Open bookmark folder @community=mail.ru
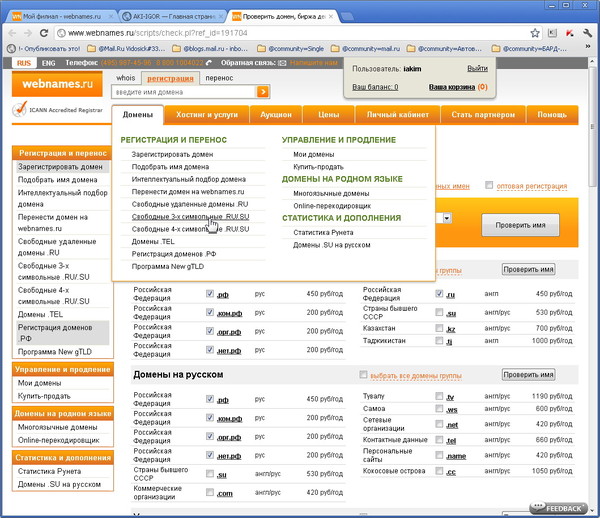 [x=366, y=49]
